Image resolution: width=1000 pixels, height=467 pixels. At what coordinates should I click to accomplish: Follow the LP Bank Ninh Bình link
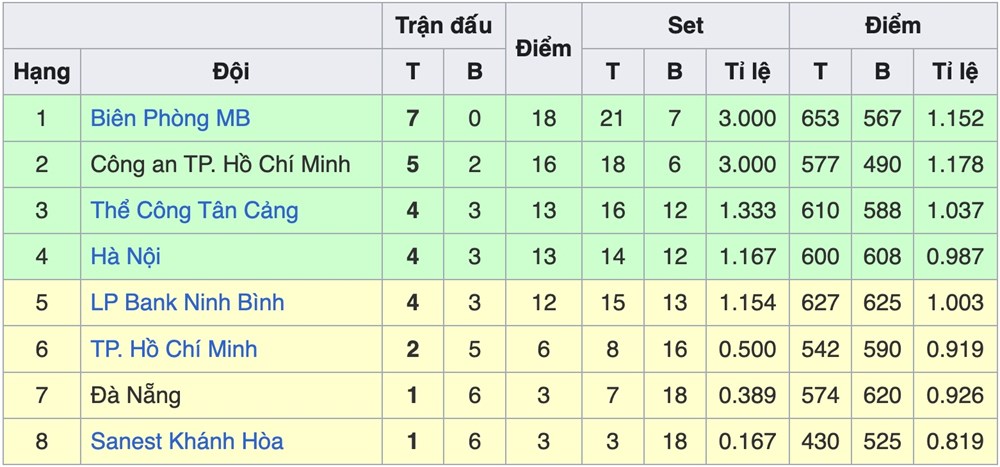point(187,302)
